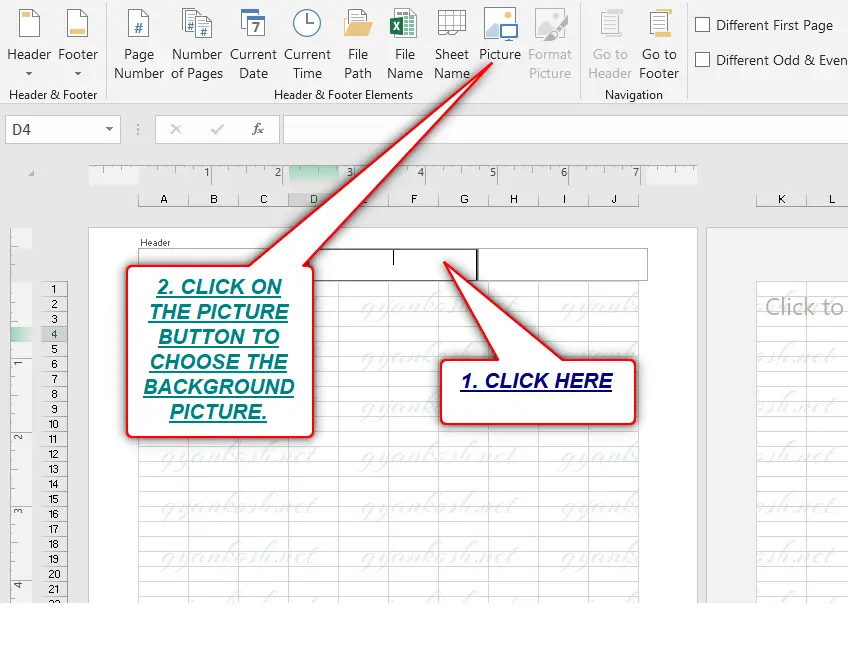Select column A header
Image resolution: width=848 pixels, height=668 pixels.
[x=163, y=199]
